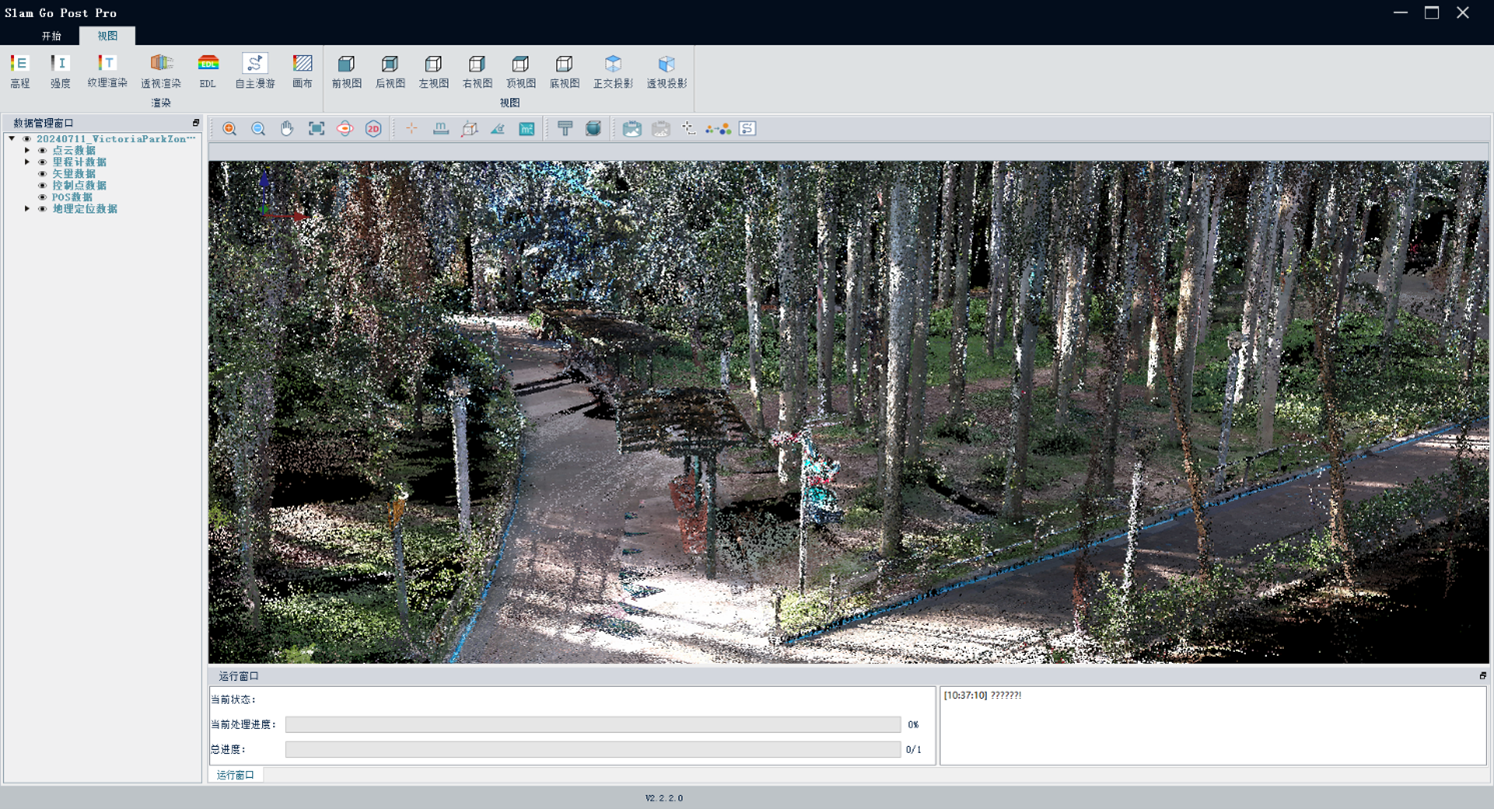Select the 高程 elevation rendering icon
Screen dimensions: 1494x809
pos(19,64)
